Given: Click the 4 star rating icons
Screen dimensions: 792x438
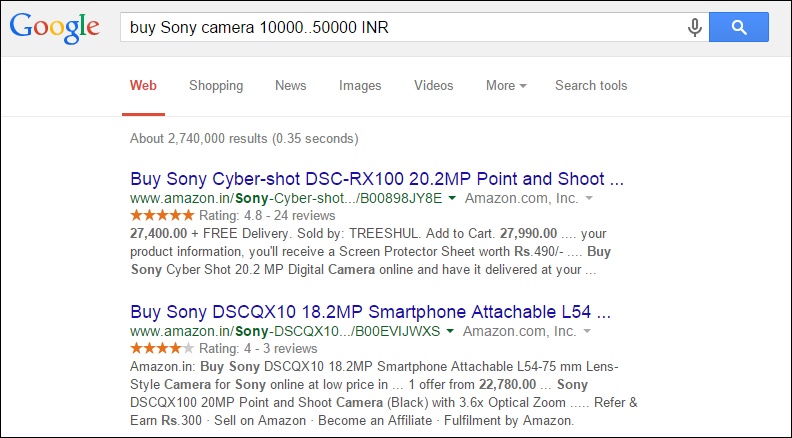Looking at the screenshot, I should 162,348.
